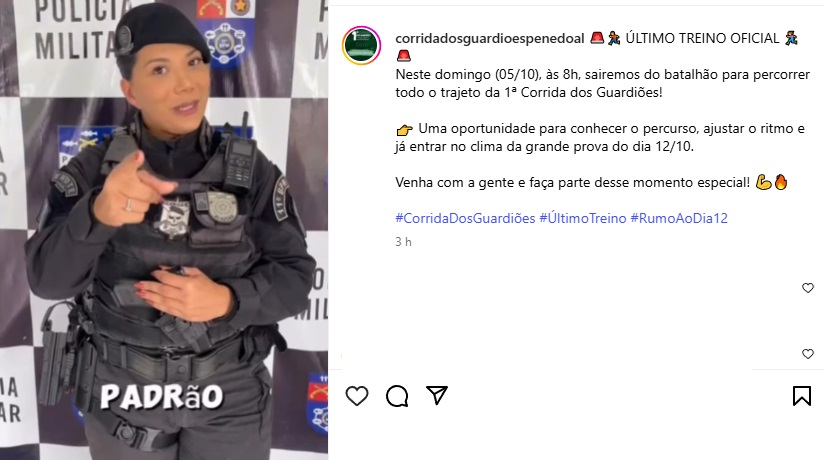Click the red siren emoji beside the username
This screenshot has height=460, width=824.
[x=597, y=38]
